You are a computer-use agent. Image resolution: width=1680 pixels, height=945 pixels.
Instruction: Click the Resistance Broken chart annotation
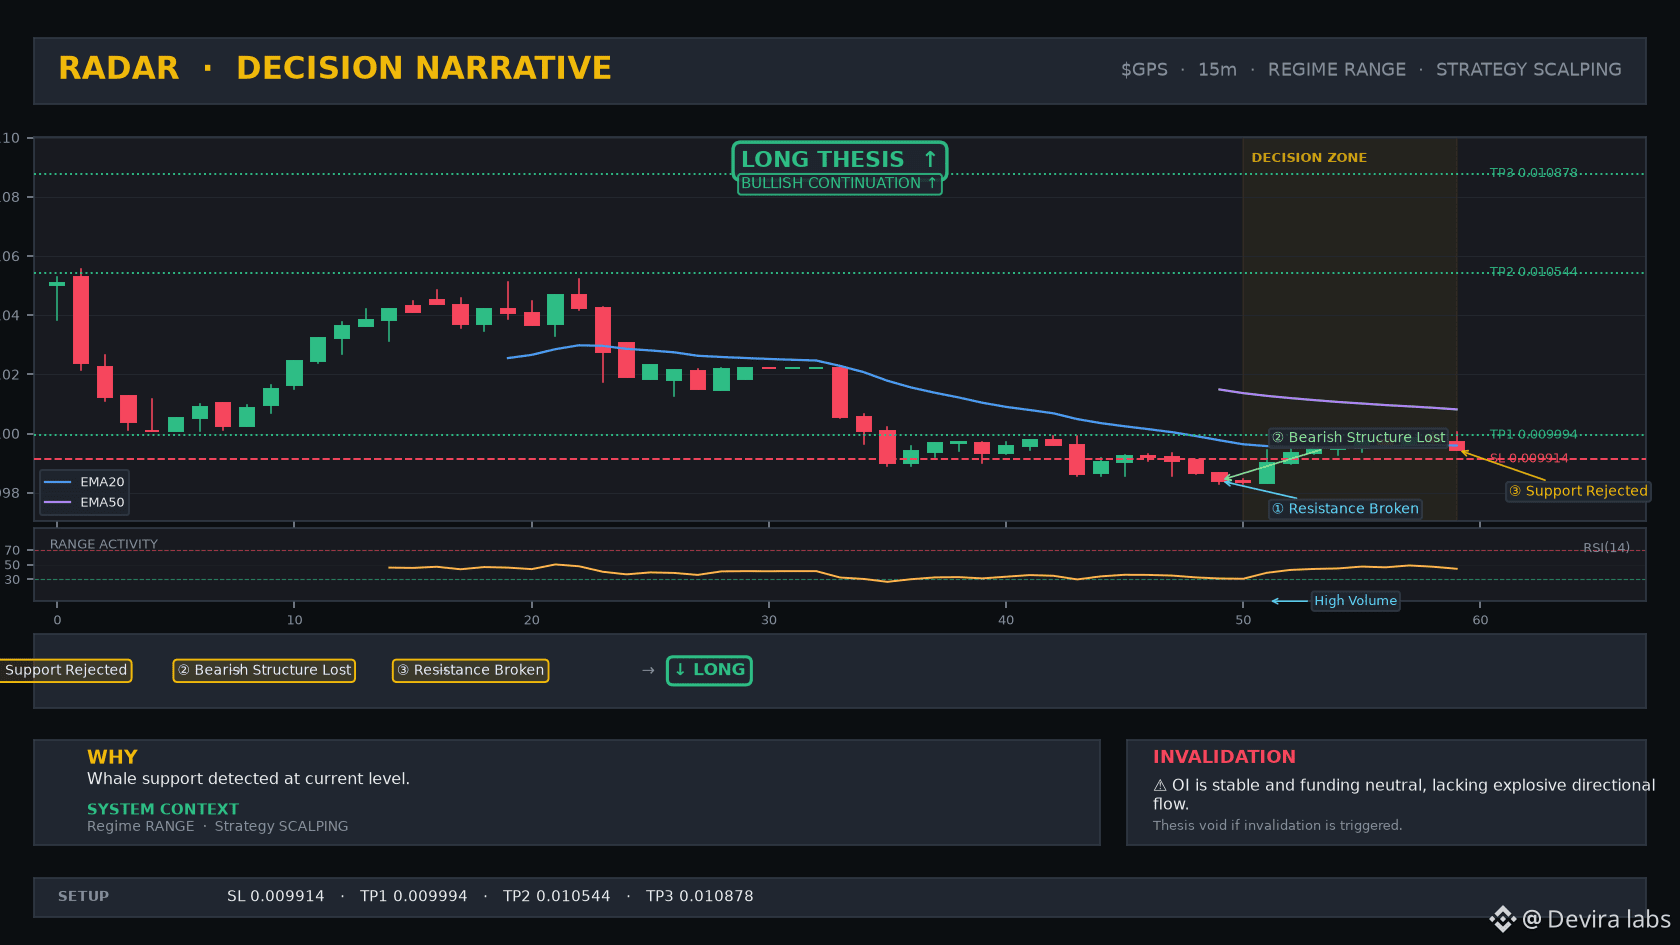[1345, 509]
